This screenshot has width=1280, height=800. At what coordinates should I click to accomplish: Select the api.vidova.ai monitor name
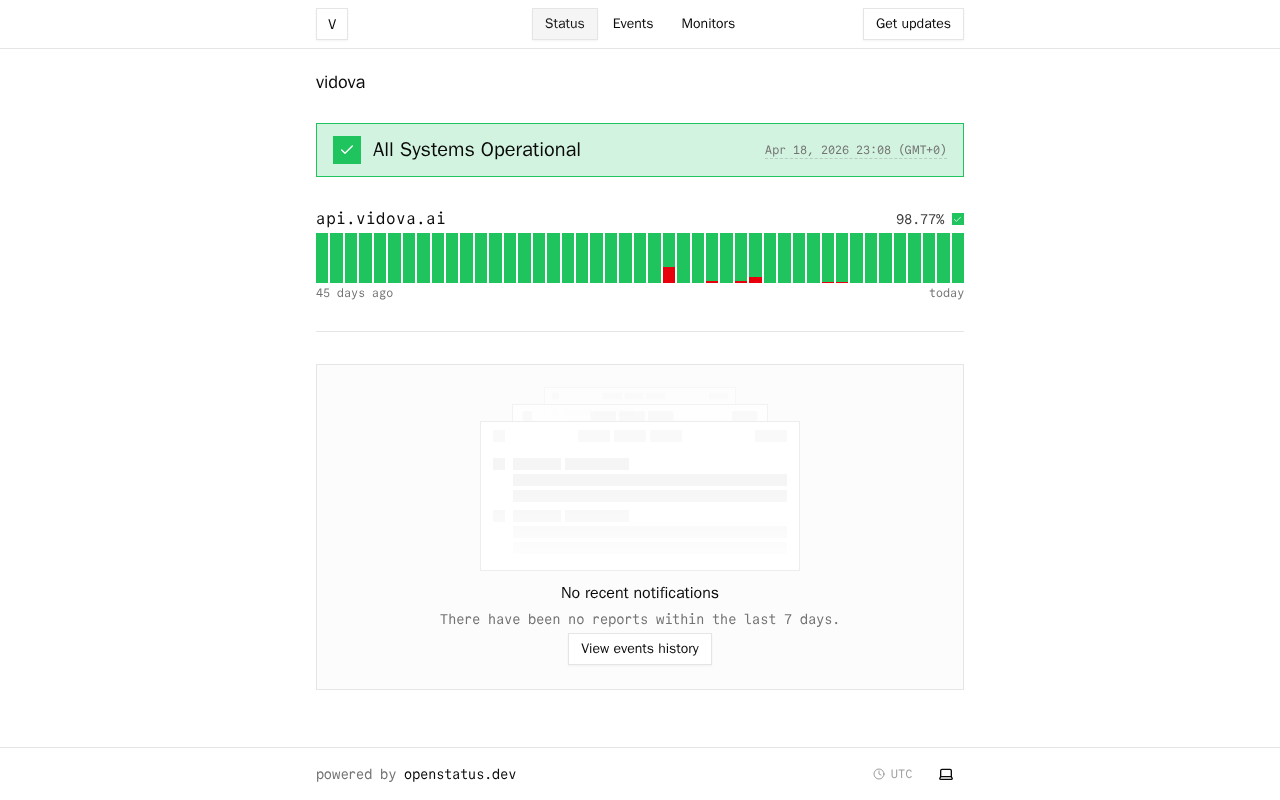[x=381, y=219]
